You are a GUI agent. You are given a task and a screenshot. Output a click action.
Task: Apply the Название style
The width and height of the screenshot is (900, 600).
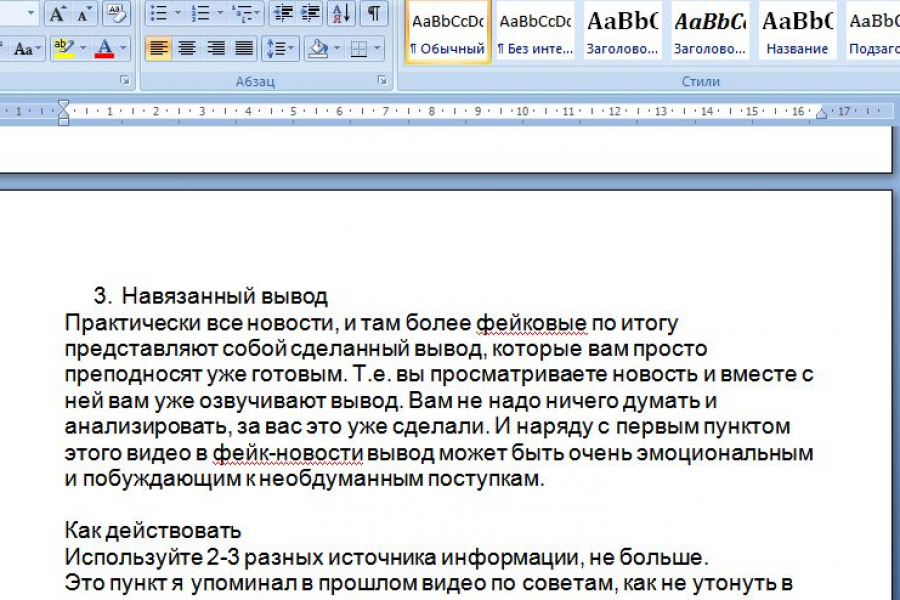[797, 32]
